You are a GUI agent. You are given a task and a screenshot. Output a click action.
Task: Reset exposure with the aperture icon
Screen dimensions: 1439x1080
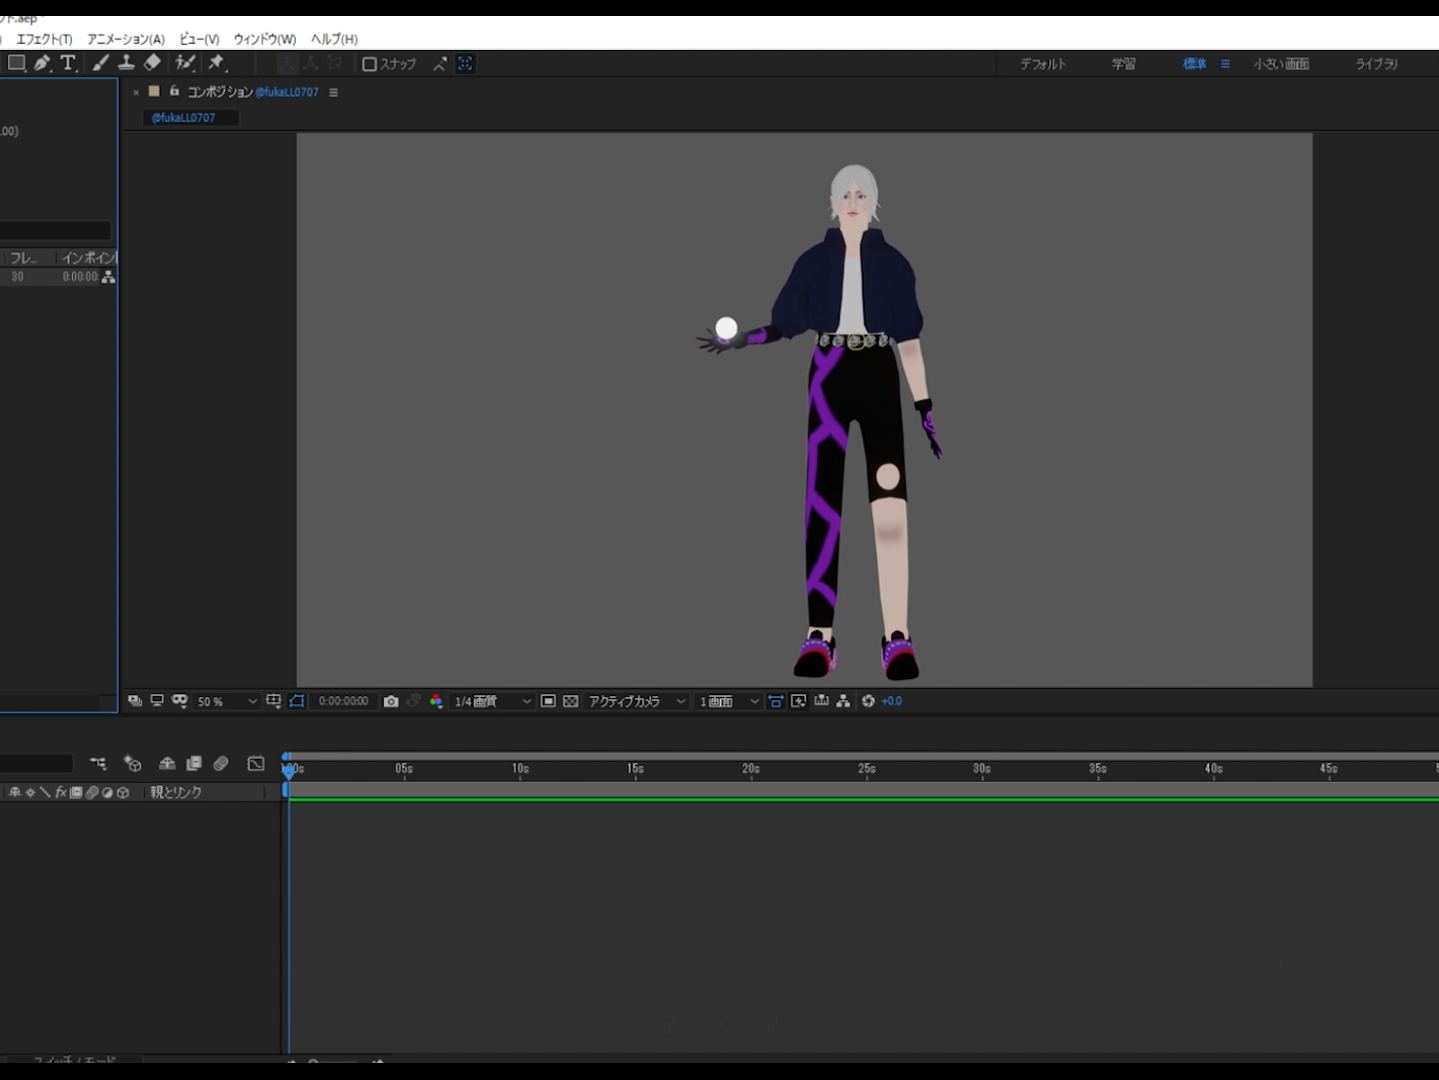[868, 701]
